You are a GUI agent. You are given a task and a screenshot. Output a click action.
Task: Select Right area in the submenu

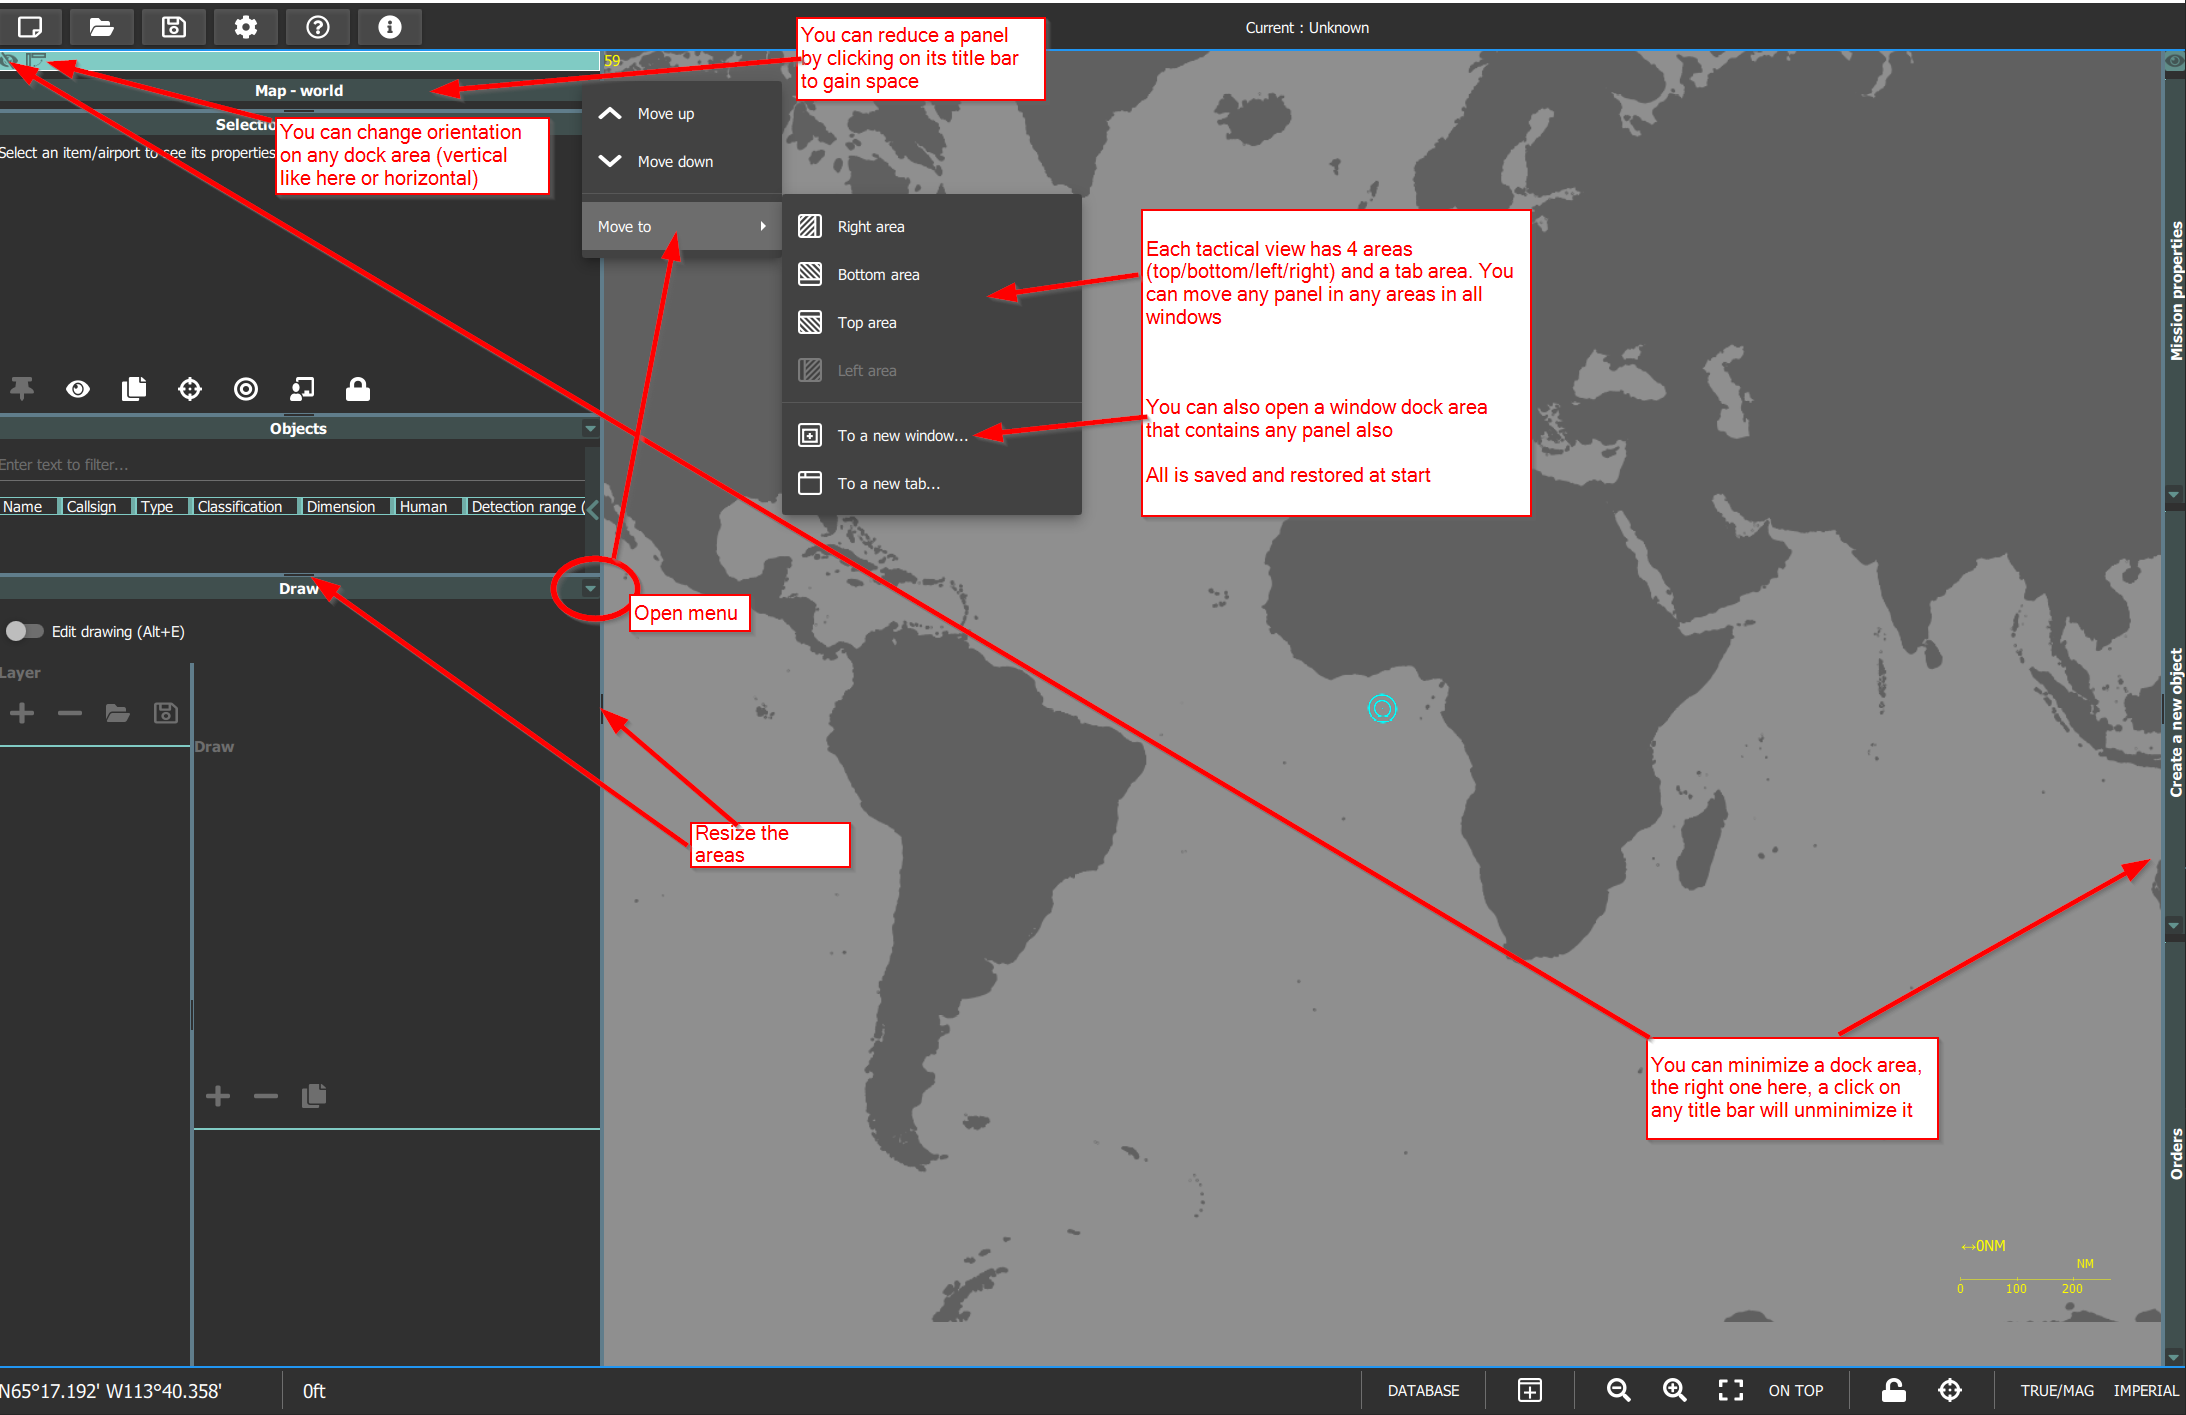click(x=931, y=227)
